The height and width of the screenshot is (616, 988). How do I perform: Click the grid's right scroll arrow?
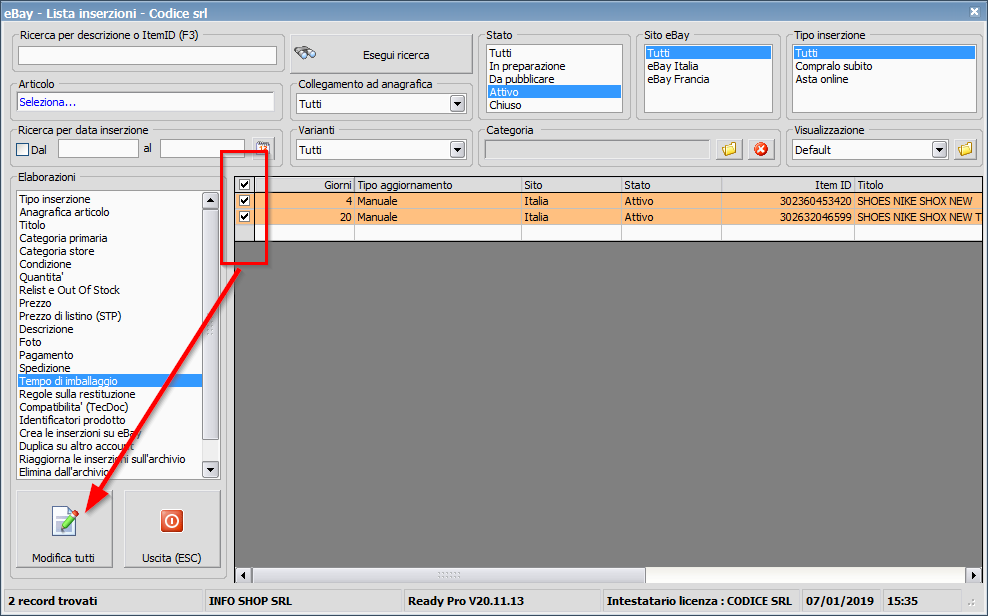tap(974, 574)
